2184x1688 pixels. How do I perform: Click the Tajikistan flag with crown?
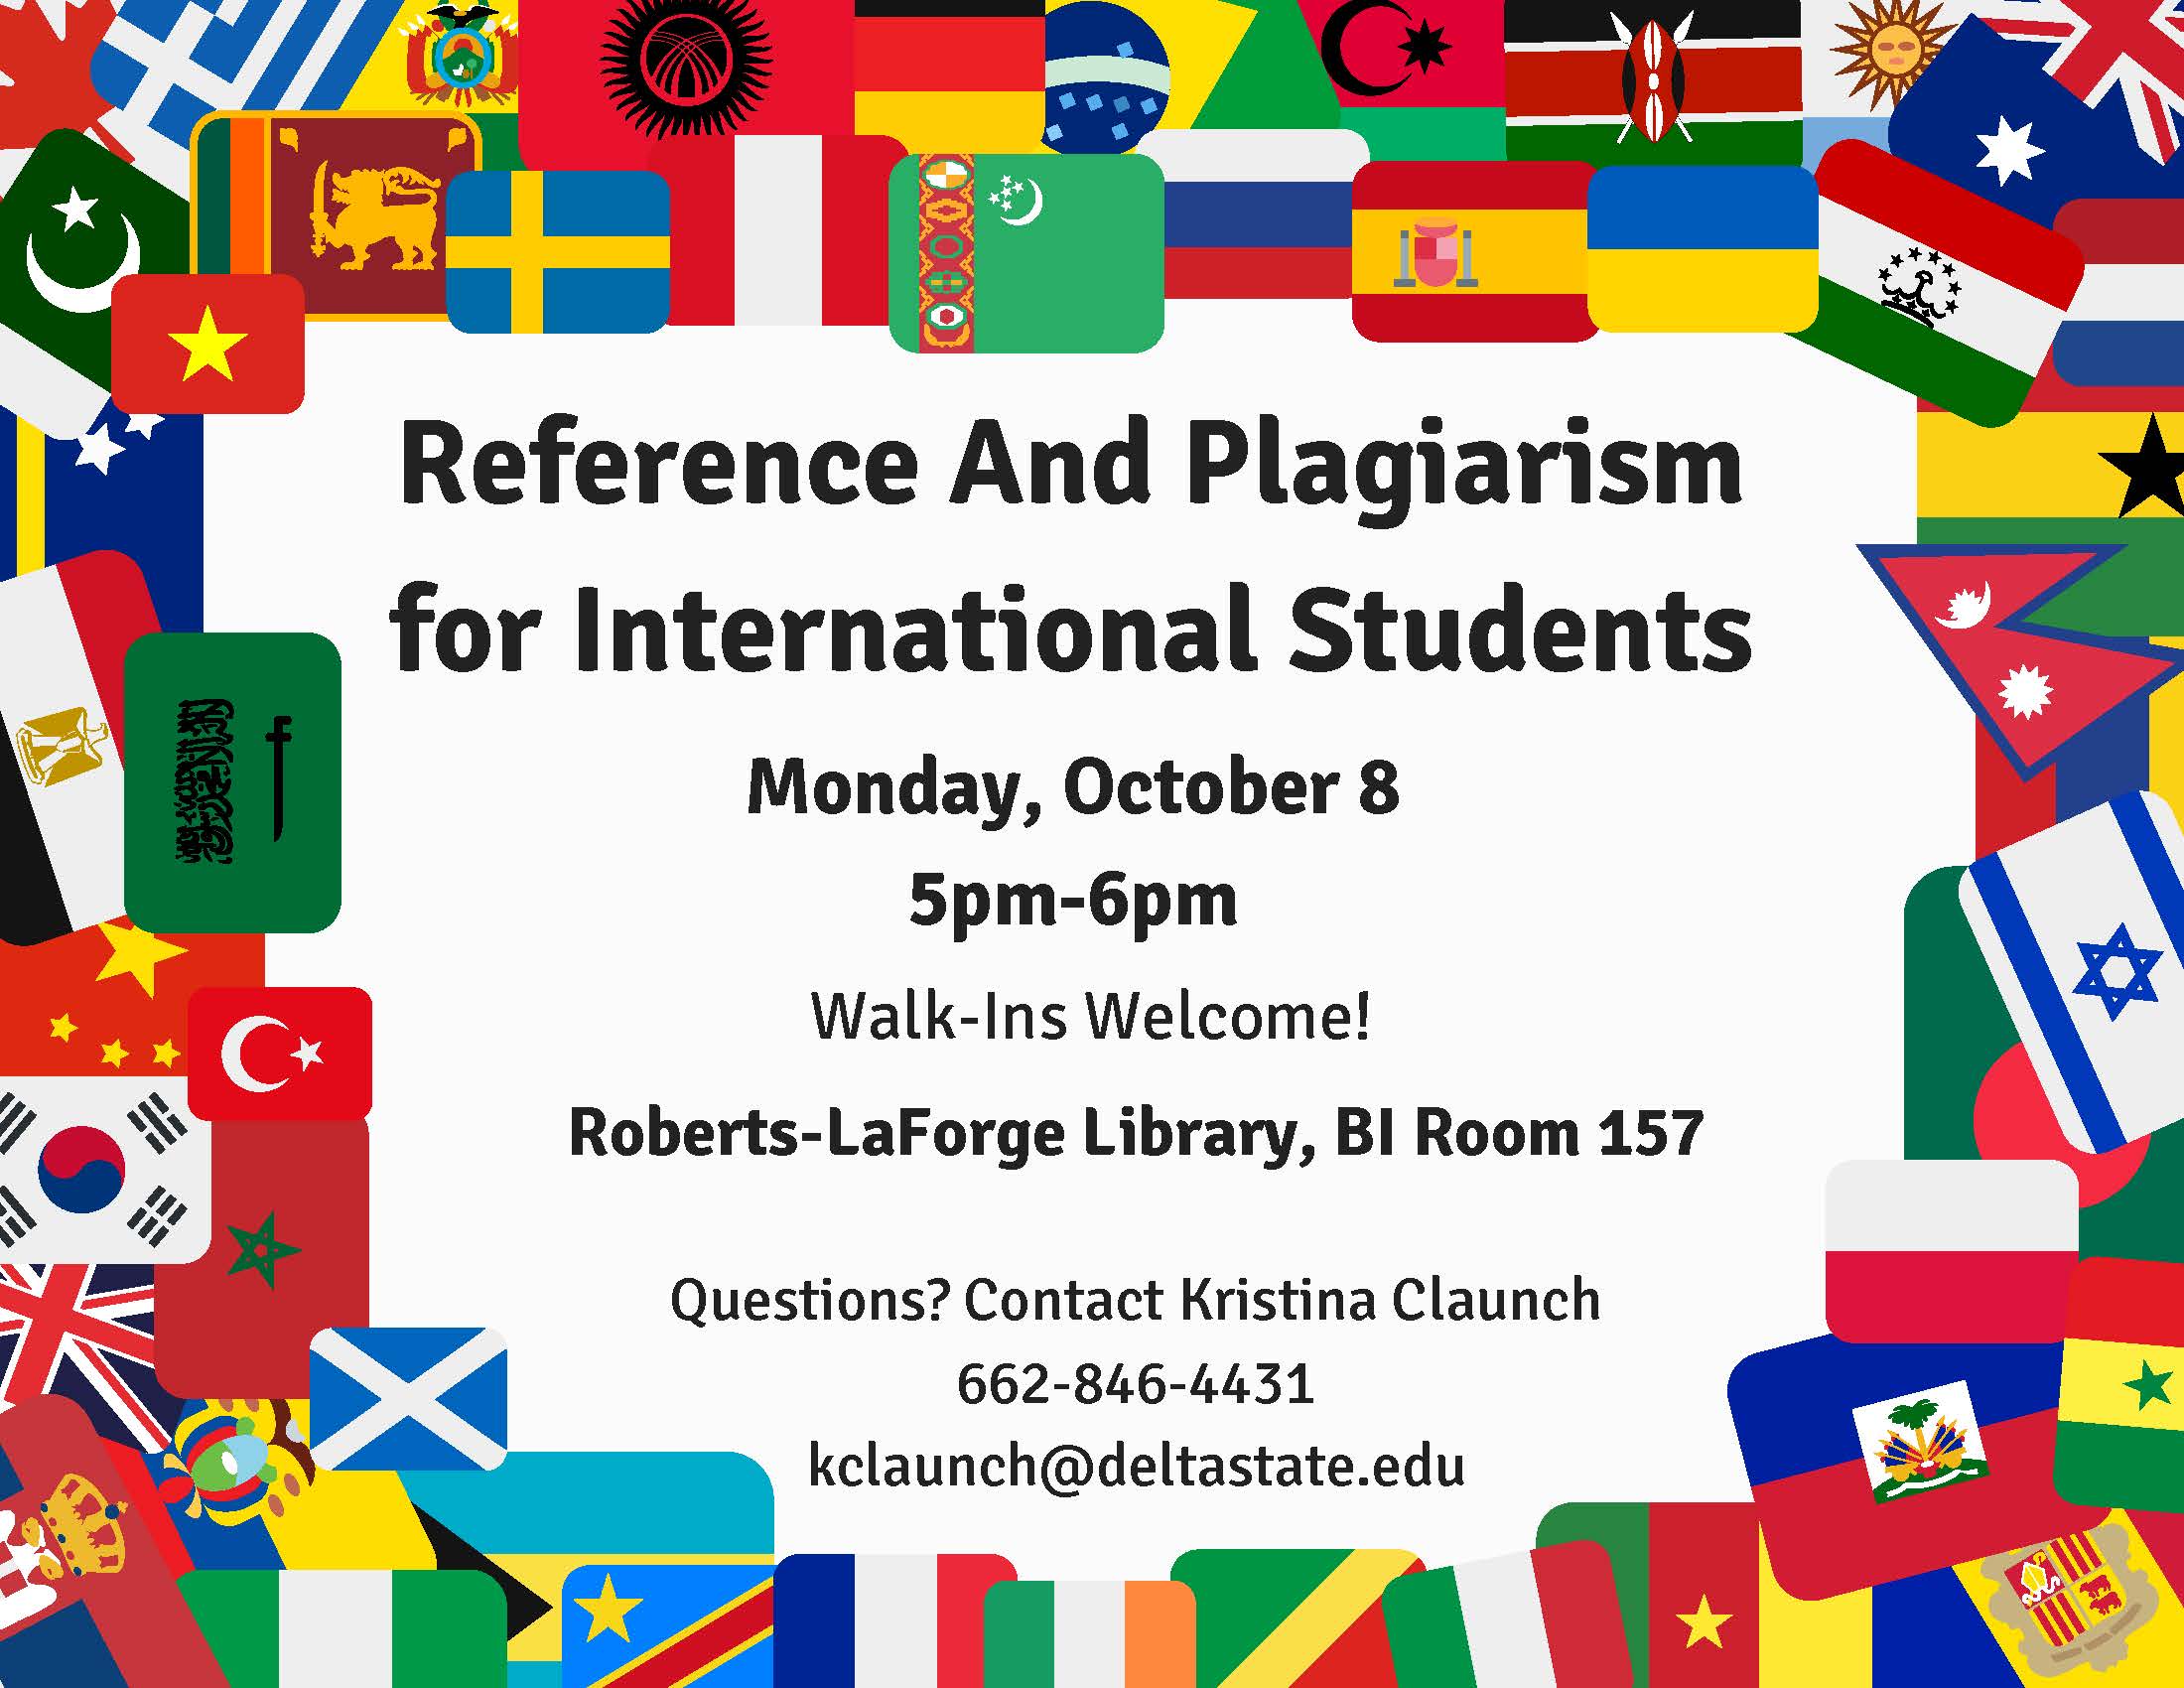pyautogui.click(x=1935, y=285)
